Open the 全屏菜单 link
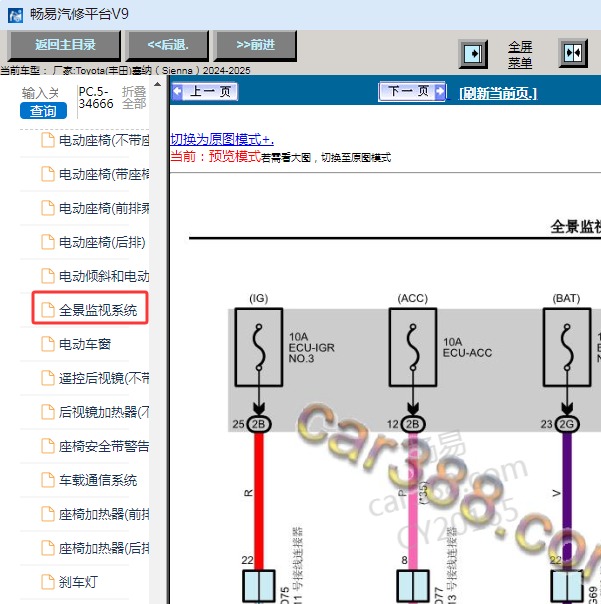Image resolution: width=601 pixels, height=604 pixels. [520, 54]
